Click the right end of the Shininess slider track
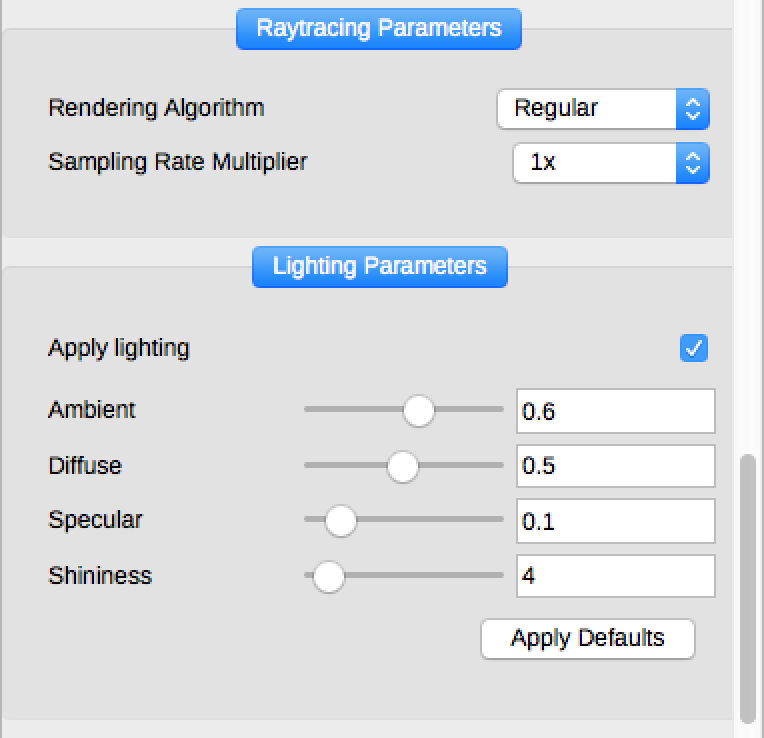764x738 pixels. [498, 576]
